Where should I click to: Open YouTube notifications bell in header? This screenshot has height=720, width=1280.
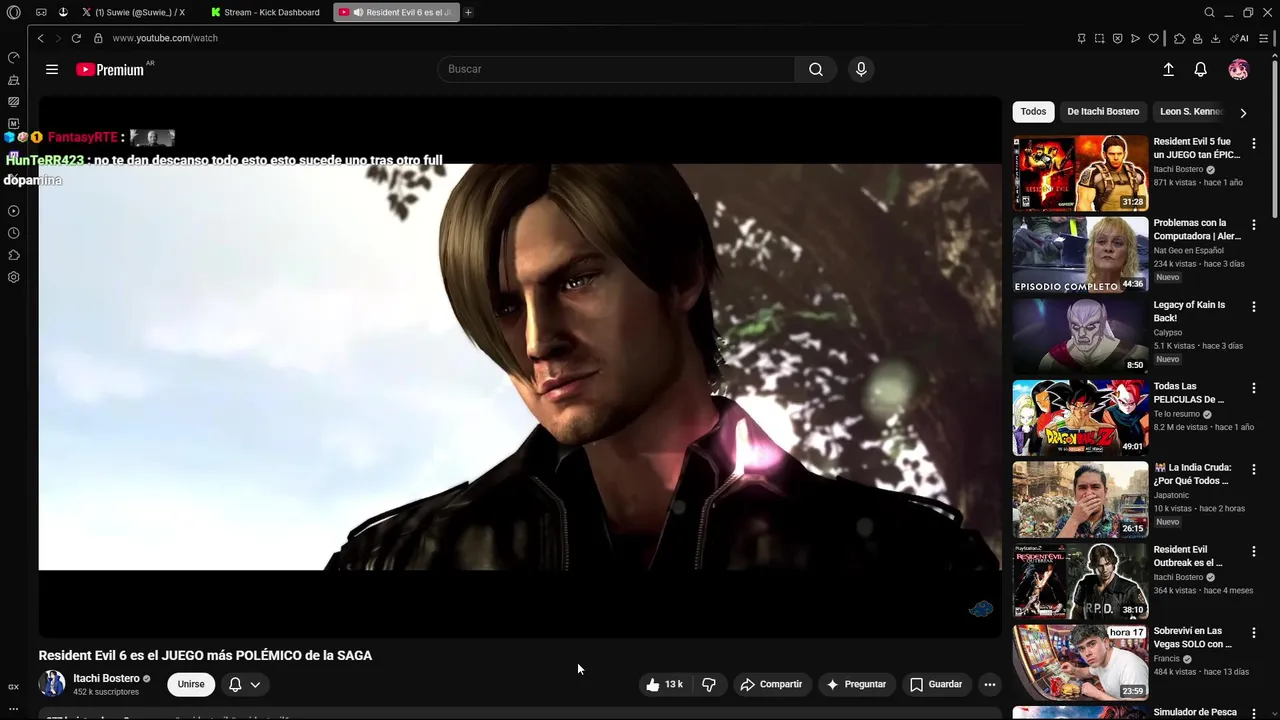tap(1200, 69)
